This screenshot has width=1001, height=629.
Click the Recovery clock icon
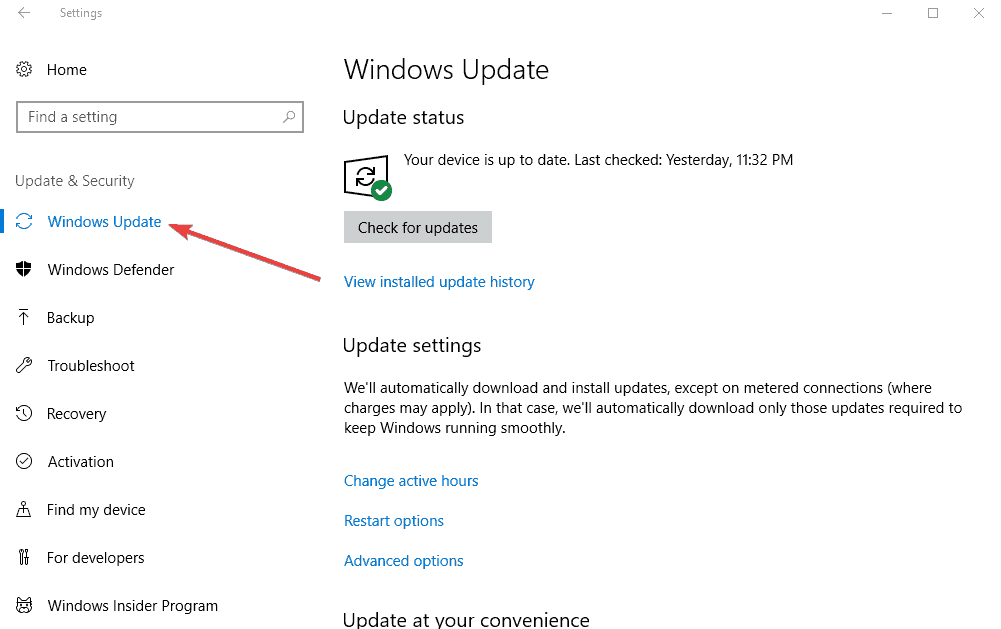pyautogui.click(x=24, y=413)
